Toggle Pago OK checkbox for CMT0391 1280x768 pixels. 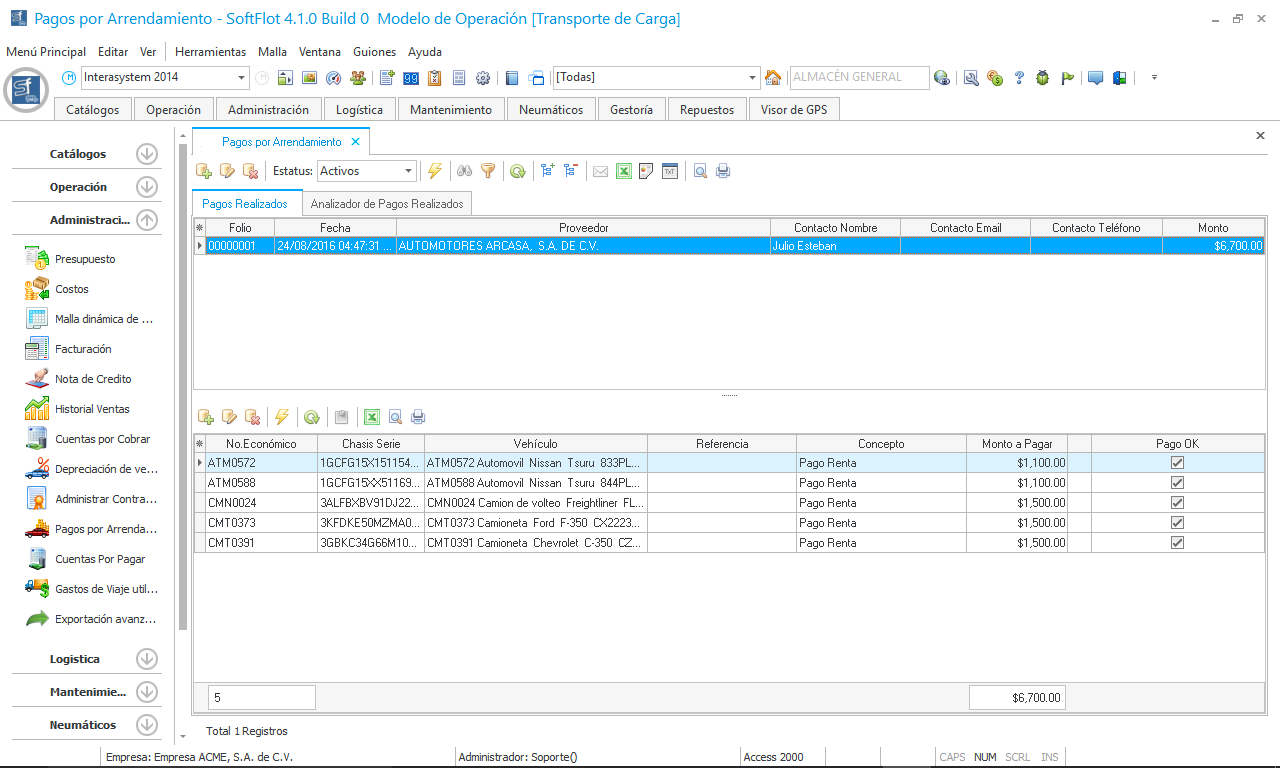click(x=1177, y=543)
